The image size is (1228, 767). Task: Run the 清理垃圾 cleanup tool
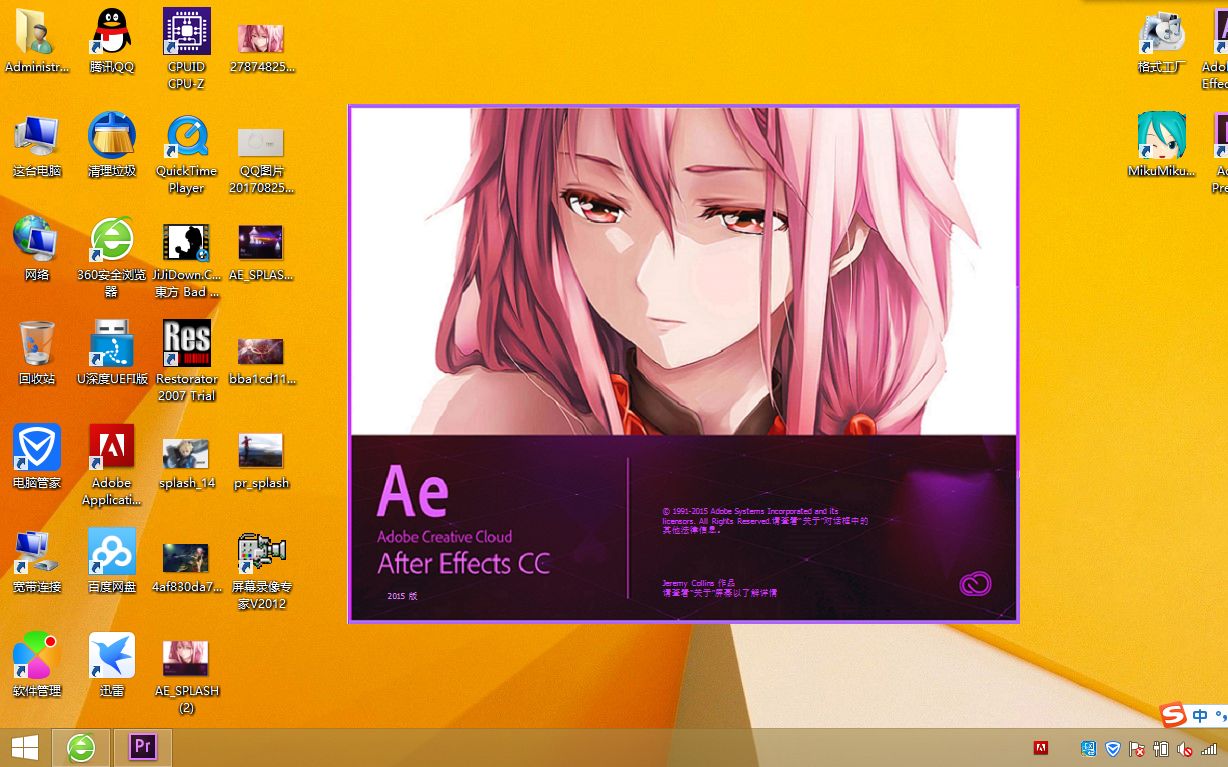(111, 135)
